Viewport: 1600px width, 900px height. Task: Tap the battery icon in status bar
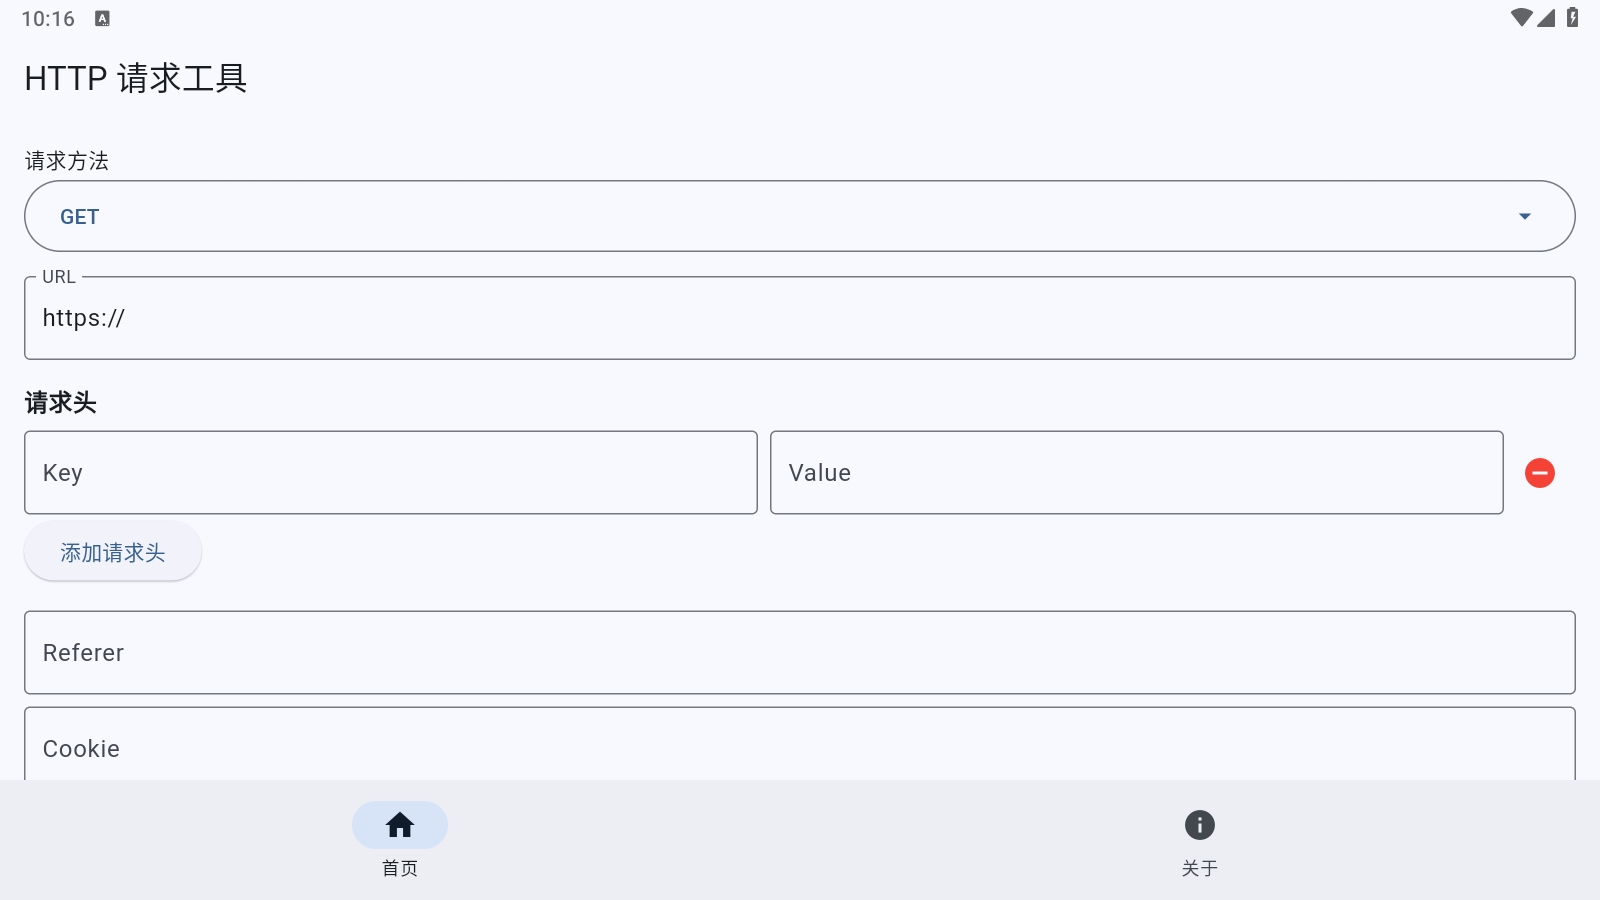(x=1573, y=18)
